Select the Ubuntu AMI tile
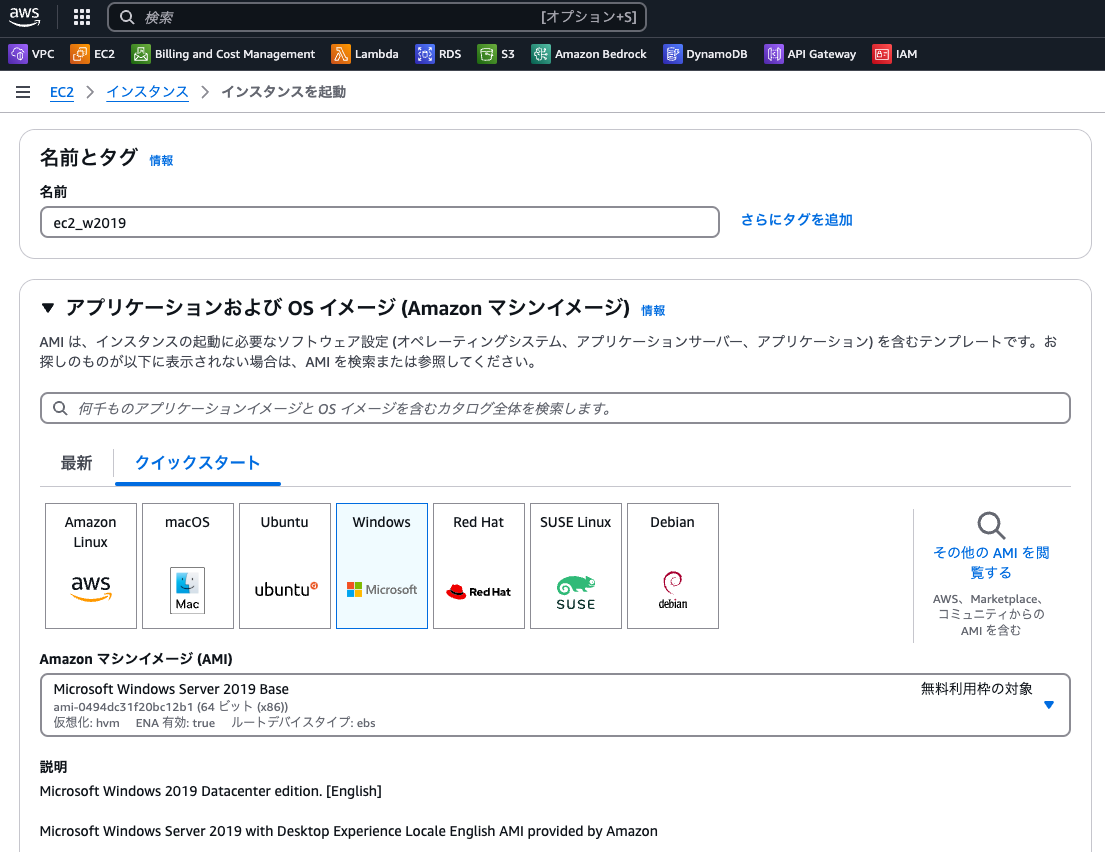 coord(285,566)
